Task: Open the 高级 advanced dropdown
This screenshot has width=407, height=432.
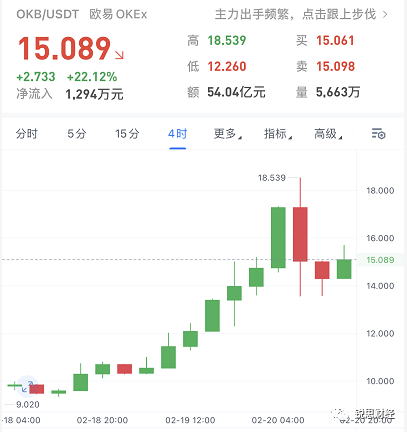Action: (328, 134)
